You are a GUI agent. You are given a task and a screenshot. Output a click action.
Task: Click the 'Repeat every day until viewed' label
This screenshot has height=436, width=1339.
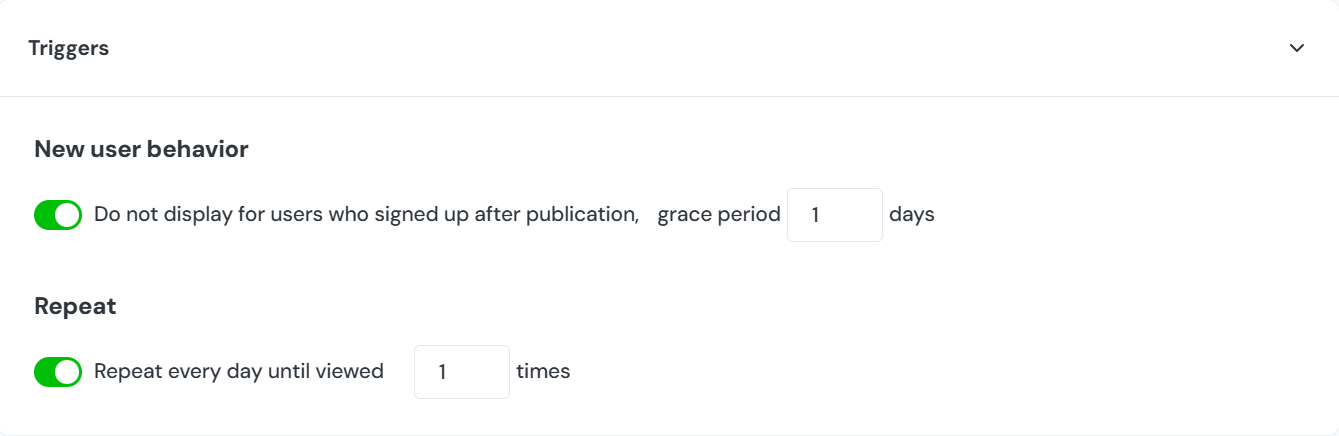[x=238, y=371]
